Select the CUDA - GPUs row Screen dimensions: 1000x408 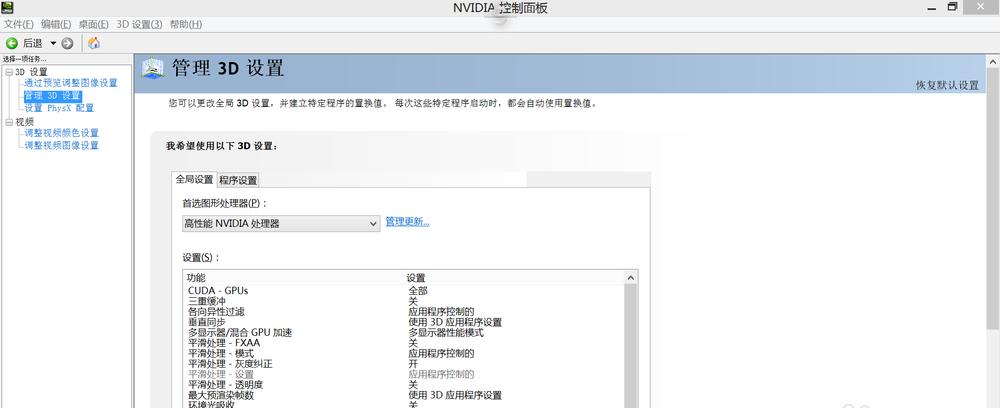tap(403, 291)
